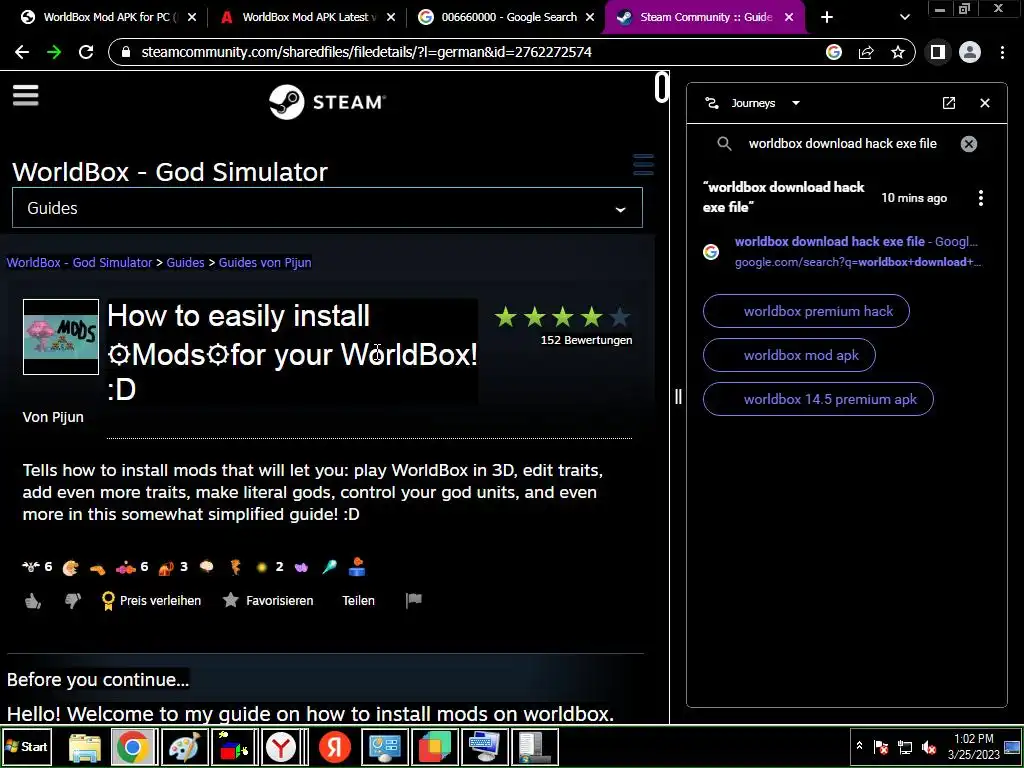Screen dimensions: 1024x768
Task: Click the worldbox mod apk chip
Action: pyautogui.click(x=789, y=355)
